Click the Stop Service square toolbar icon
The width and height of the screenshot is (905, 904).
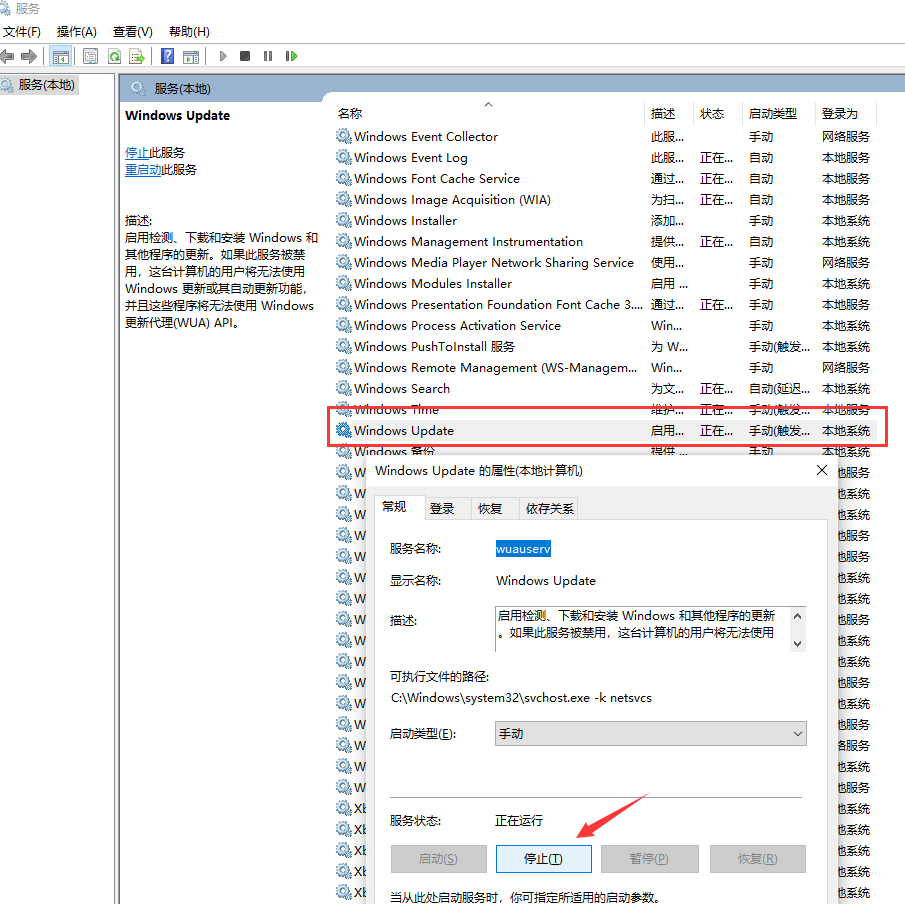pos(244,56)
